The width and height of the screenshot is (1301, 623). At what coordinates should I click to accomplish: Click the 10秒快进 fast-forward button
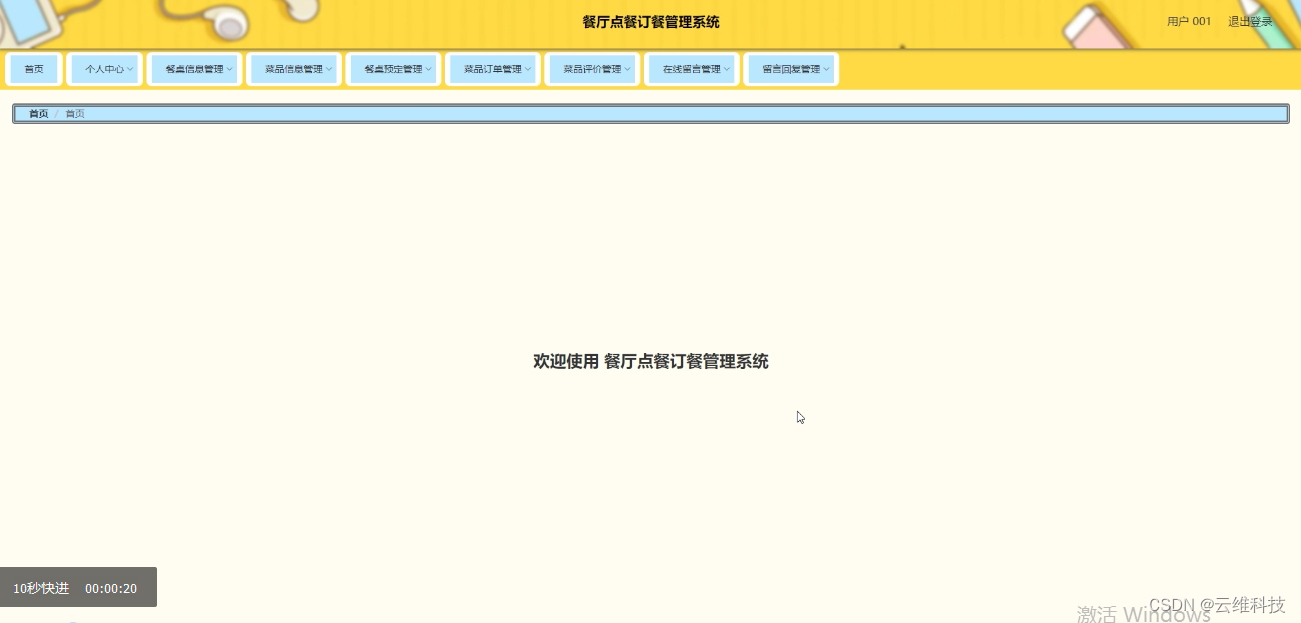(x=41, y=588)
